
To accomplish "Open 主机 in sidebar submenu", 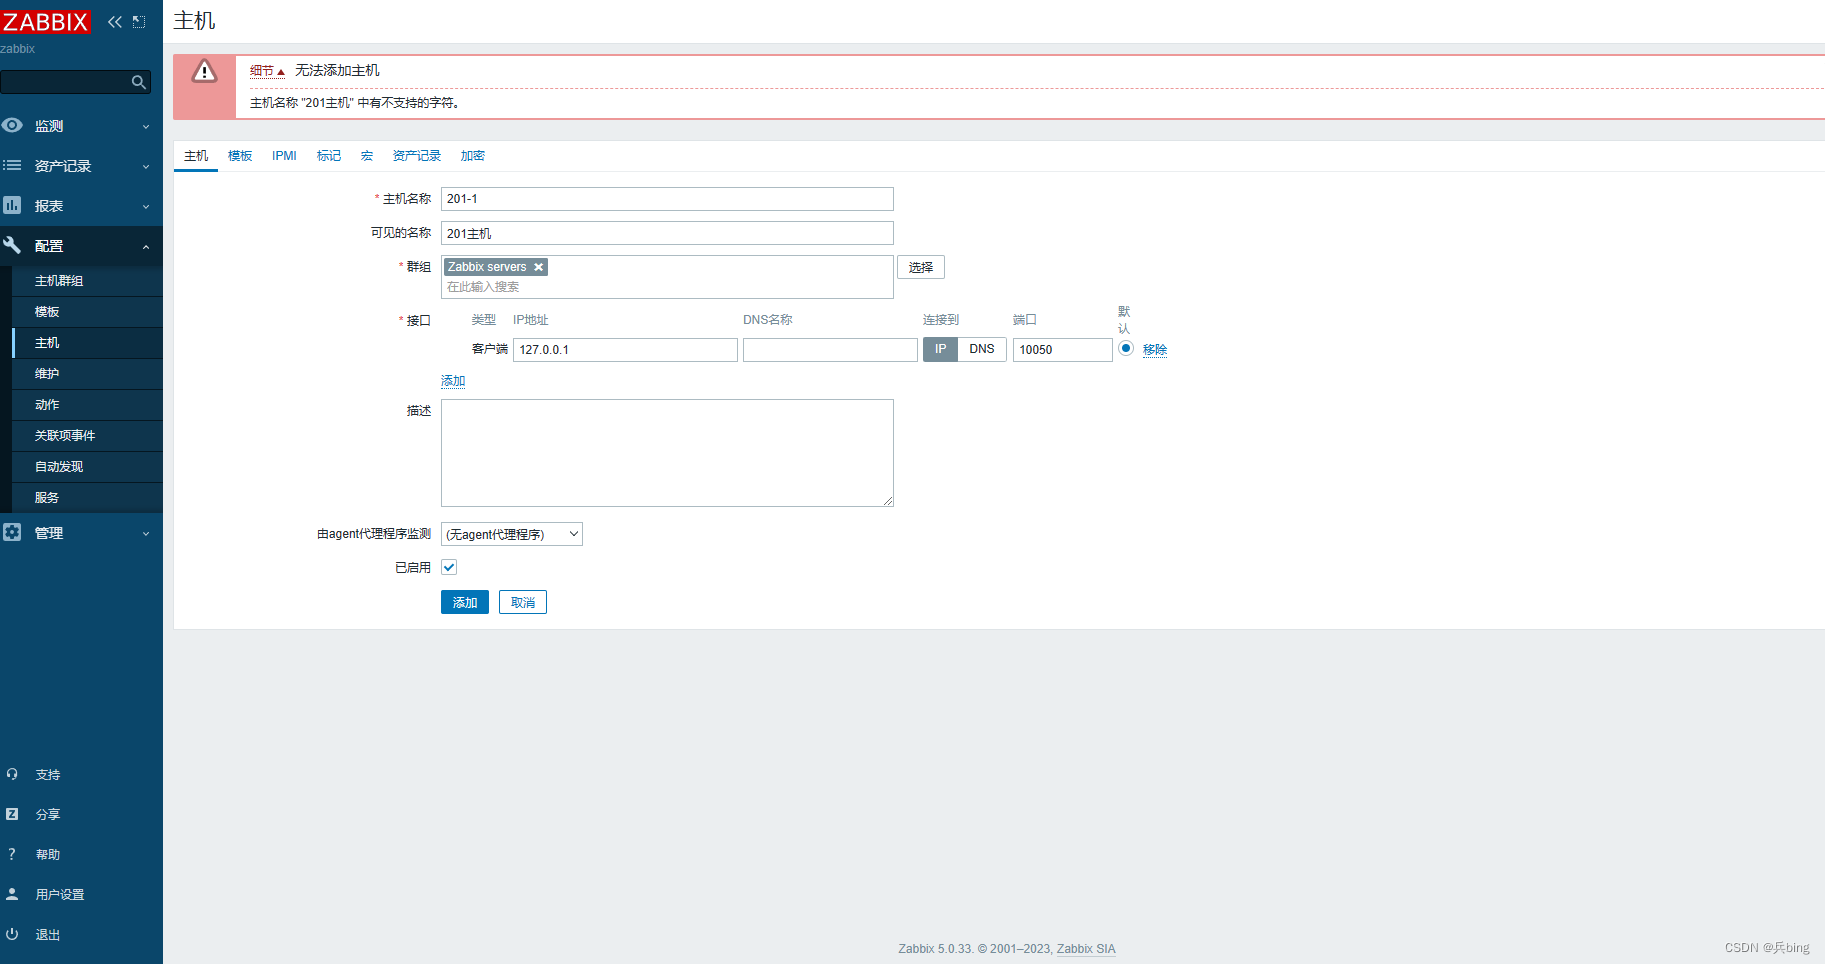I will coord(87,343).
